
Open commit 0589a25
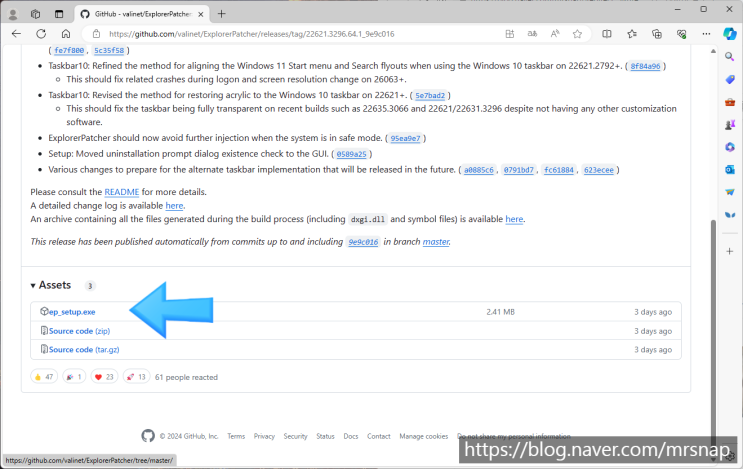tap(352, 154)
